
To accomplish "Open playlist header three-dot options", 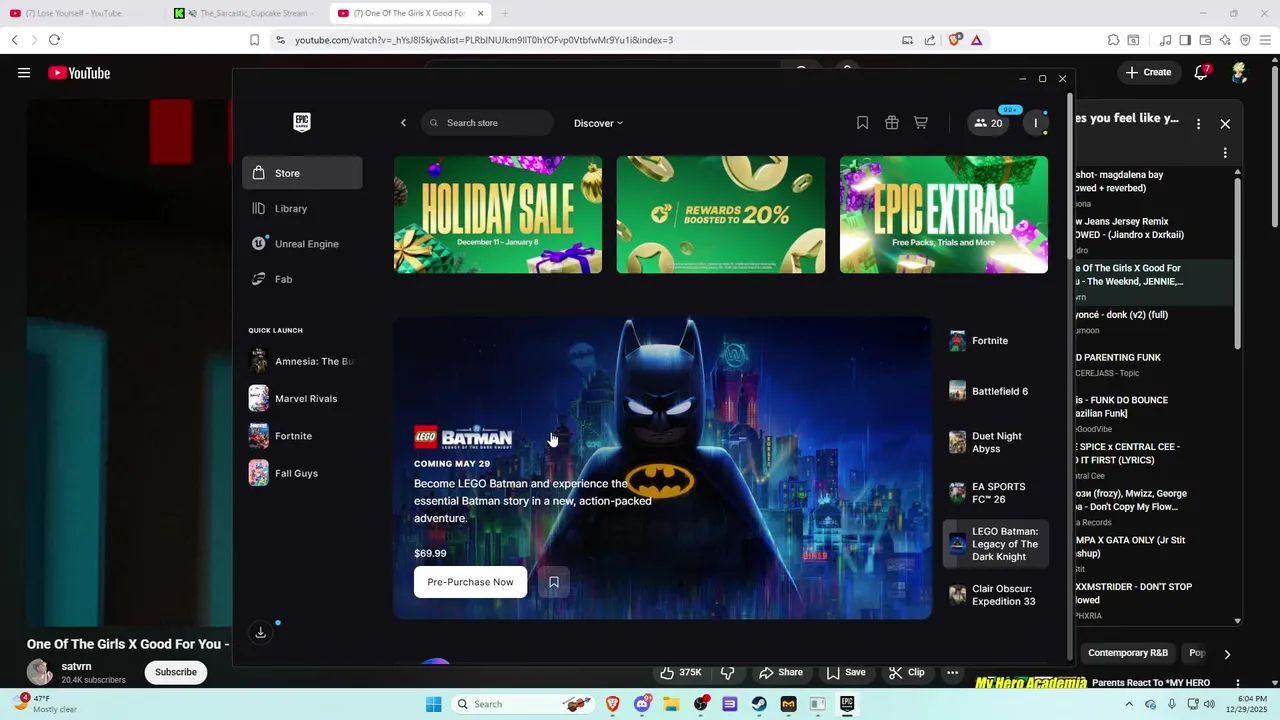I will click(x=1198, y=124).
